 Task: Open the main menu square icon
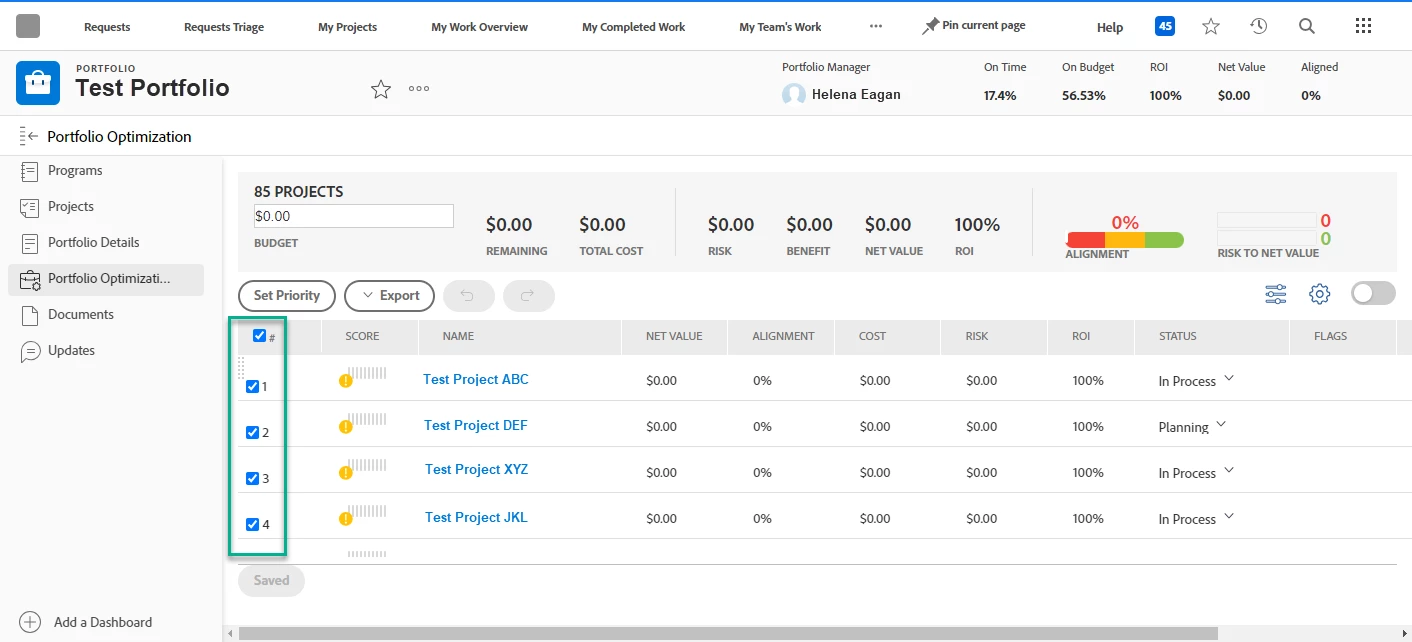(28, 26)
